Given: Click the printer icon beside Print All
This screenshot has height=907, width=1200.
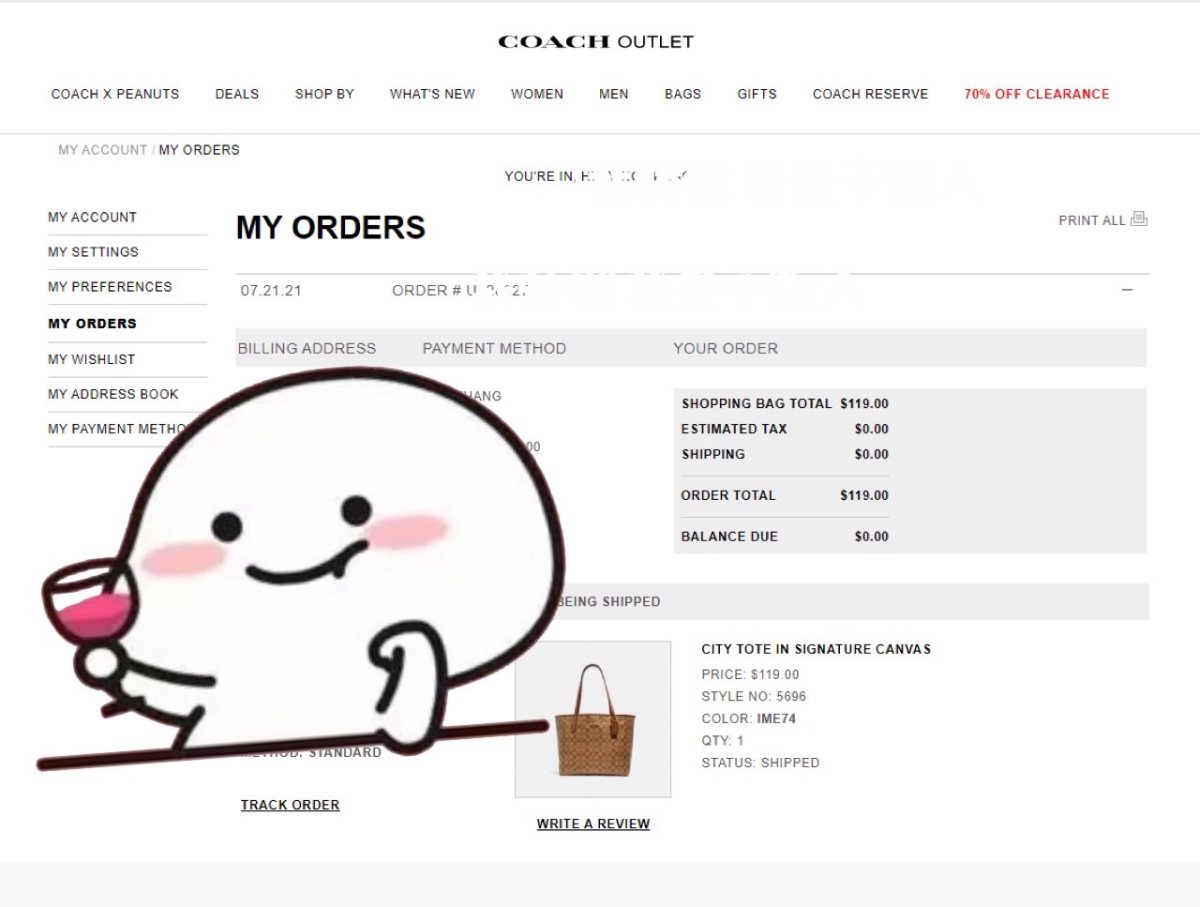Looking at the screenshot, I should [1139, 220].
